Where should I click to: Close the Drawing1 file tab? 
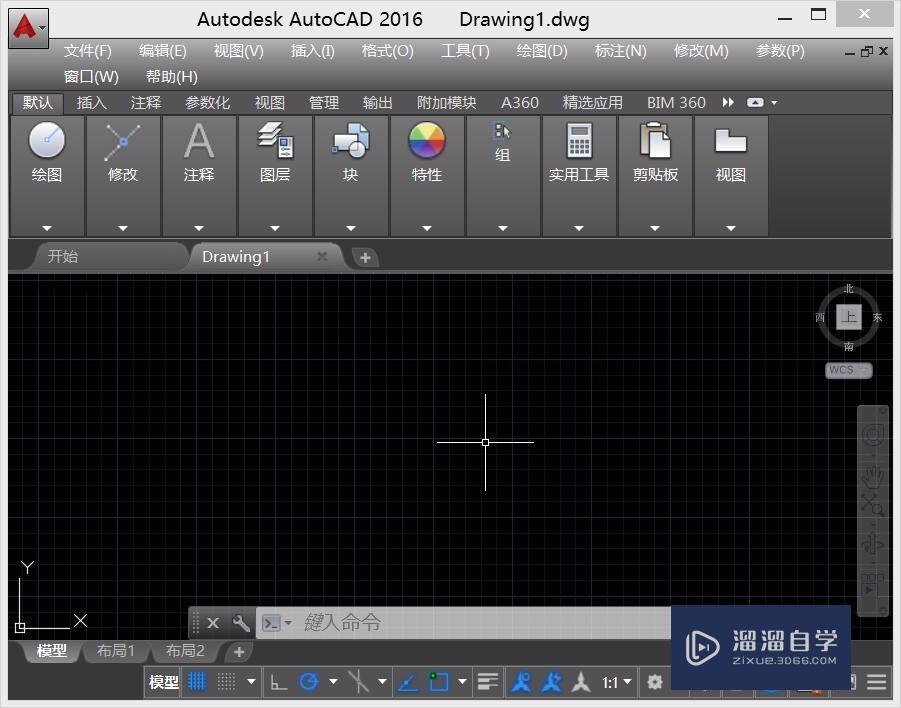322,256
